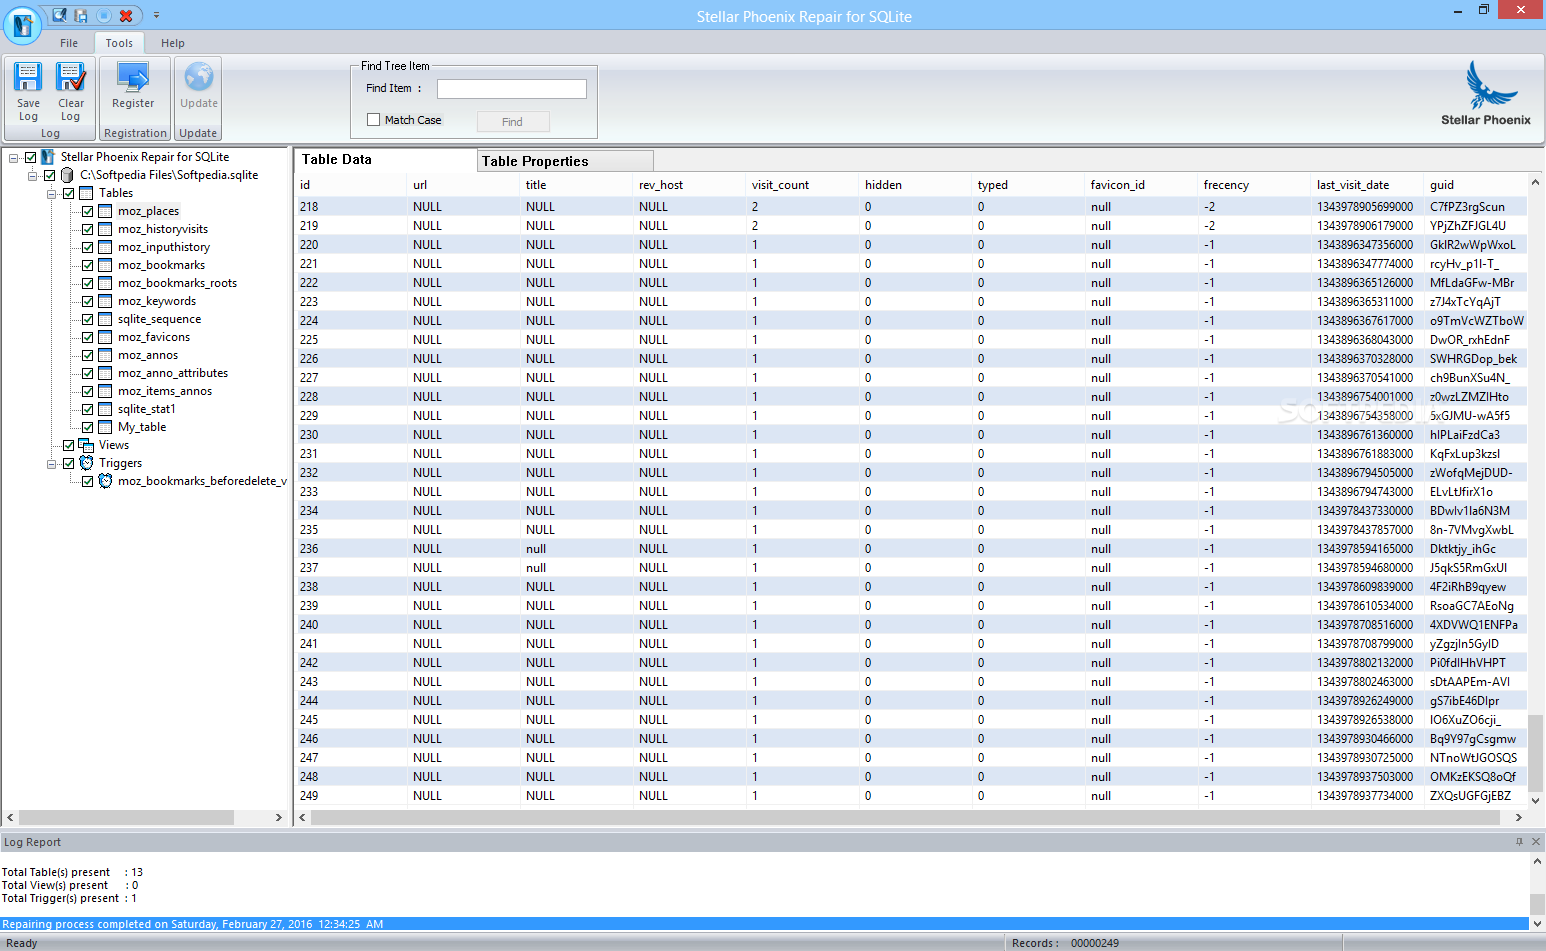Image resolution: width=1546 pixels, height=951 pixels.
Task: Click the Update globe button
Action: click(198, 87)
